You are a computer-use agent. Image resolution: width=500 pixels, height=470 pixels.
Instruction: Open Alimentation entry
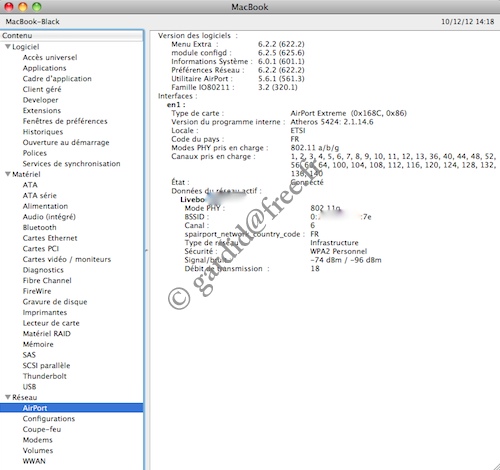click(45, 206)
